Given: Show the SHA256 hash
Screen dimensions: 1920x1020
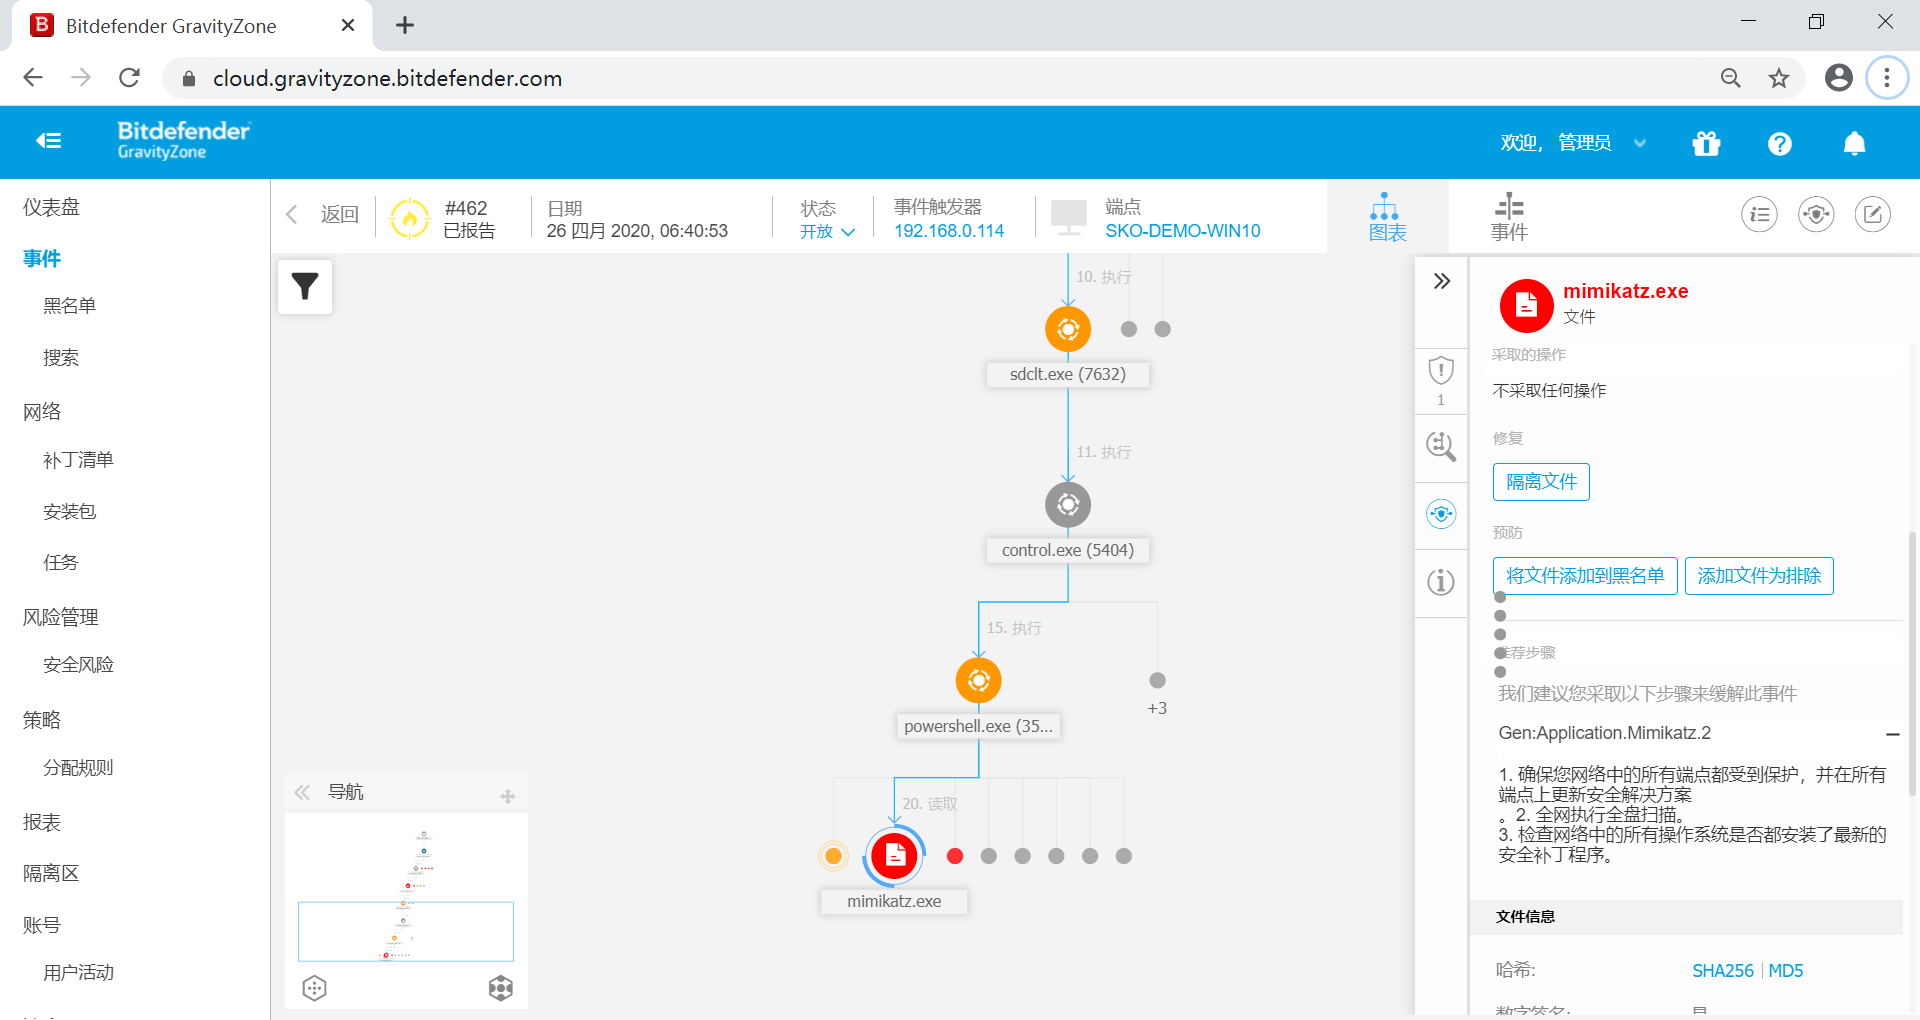Looking at the screenshot, I should (1723, 971).
